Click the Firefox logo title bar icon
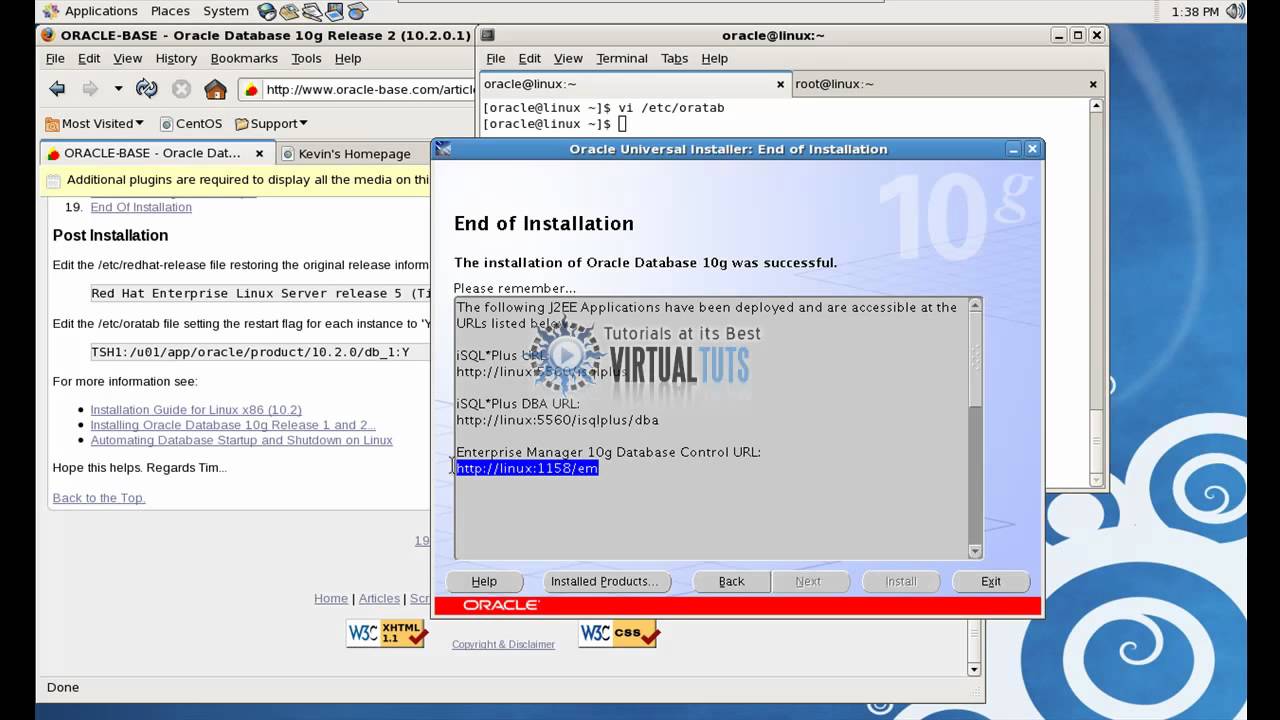 47,35
